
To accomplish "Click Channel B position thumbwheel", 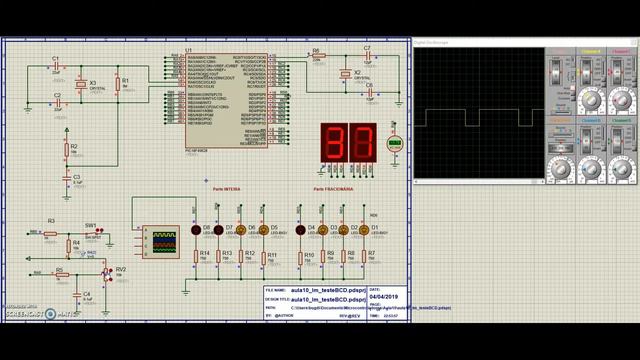I will tap(587, 141).
